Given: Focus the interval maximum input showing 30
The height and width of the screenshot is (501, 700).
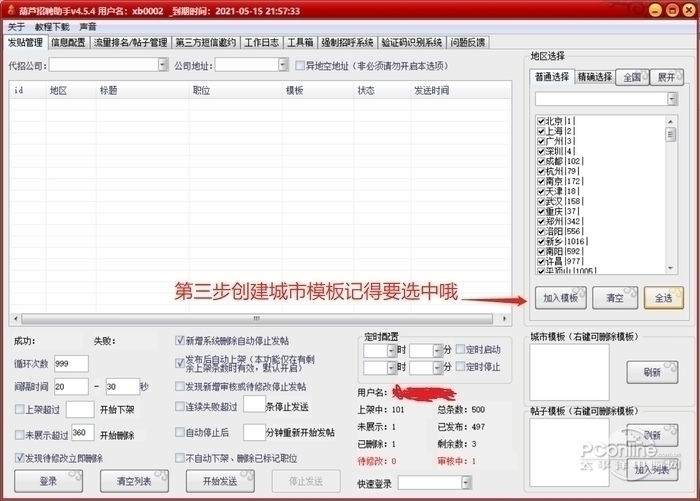Looking at the screenshot, I should [123, 387].
